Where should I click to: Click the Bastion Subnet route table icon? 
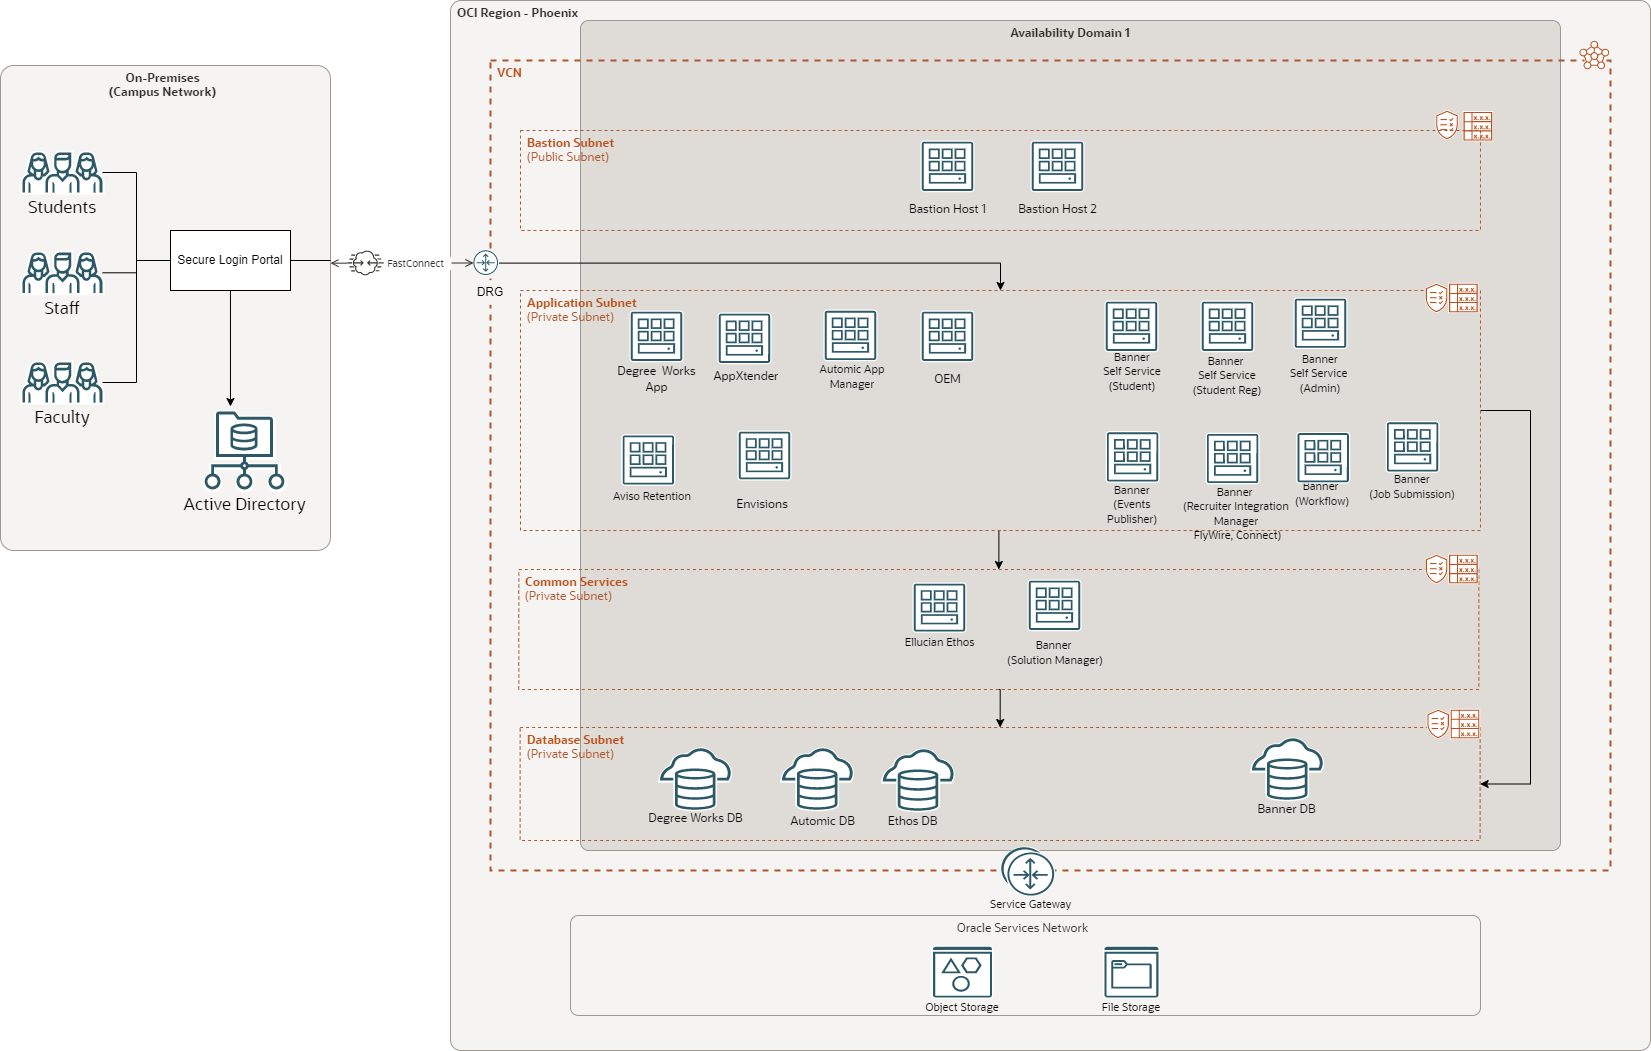pos(1478,126)
